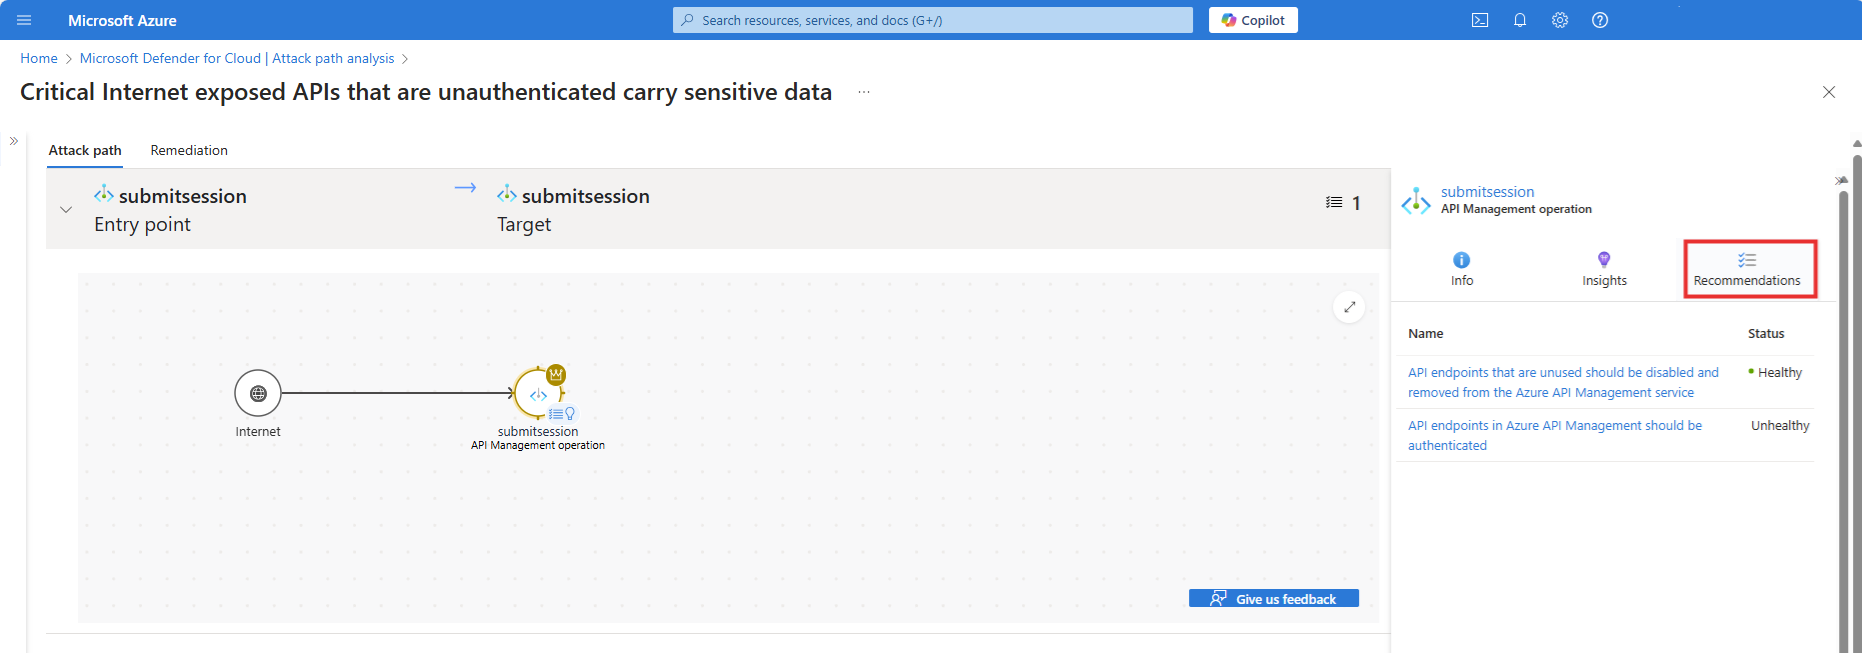
Task: Open the Azure portal hamburger menu
Action: pyautogui.click(x=24, y=20)
